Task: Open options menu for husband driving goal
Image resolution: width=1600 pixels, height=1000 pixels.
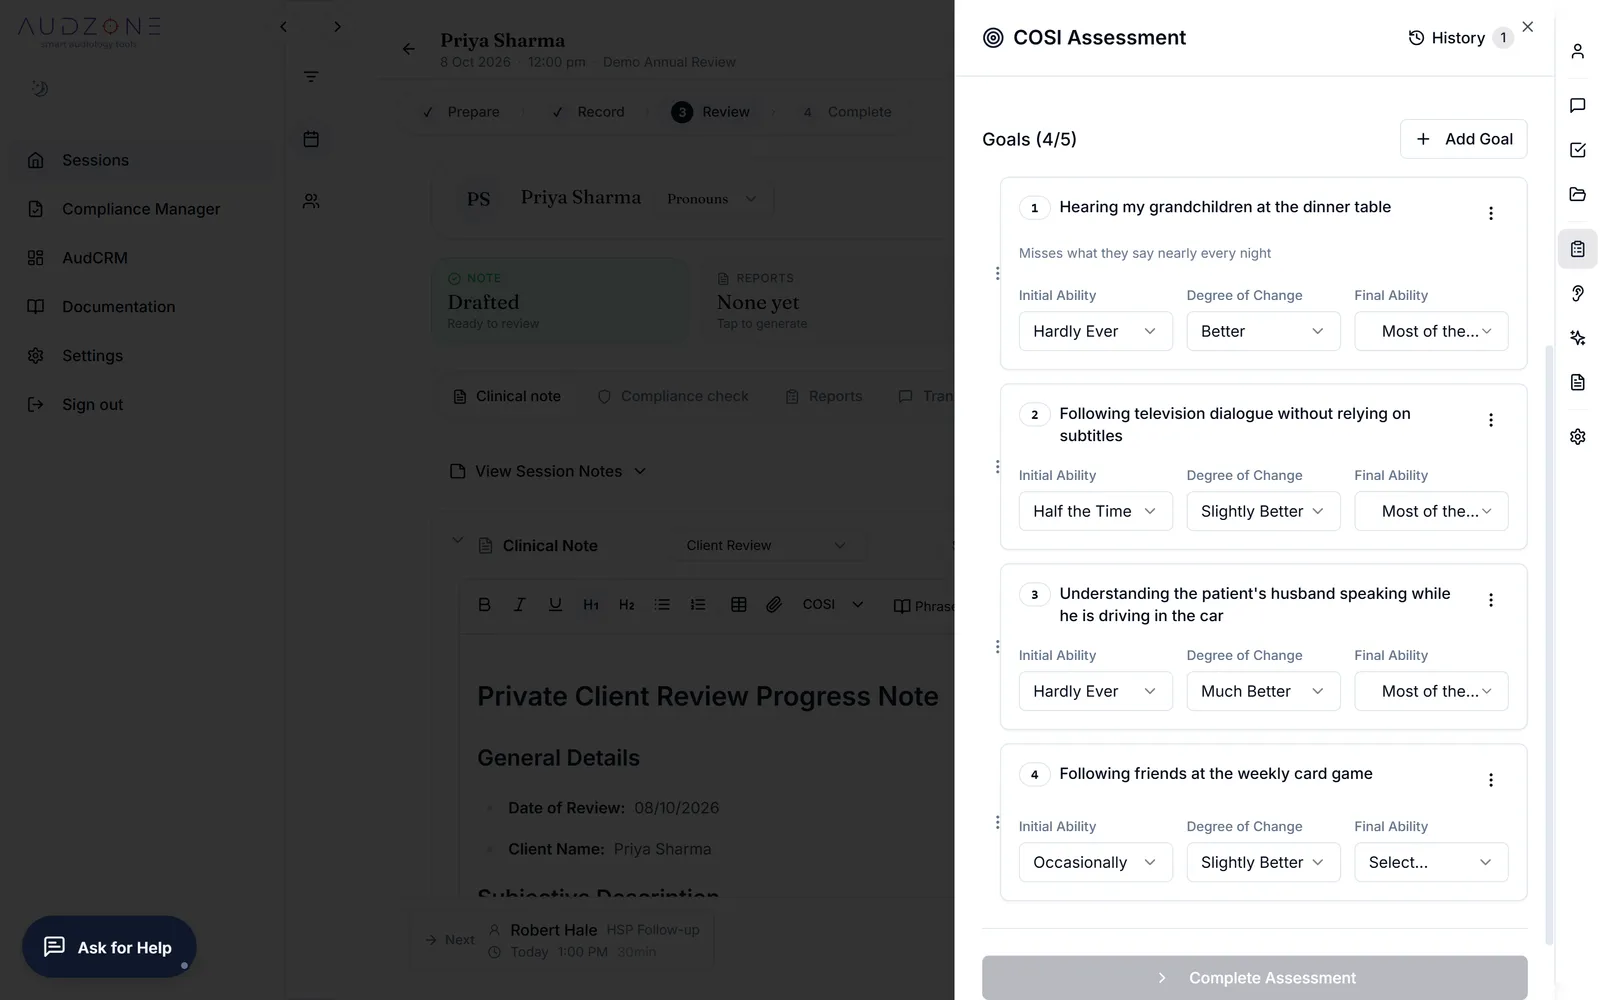Action: pos(1490,600)
